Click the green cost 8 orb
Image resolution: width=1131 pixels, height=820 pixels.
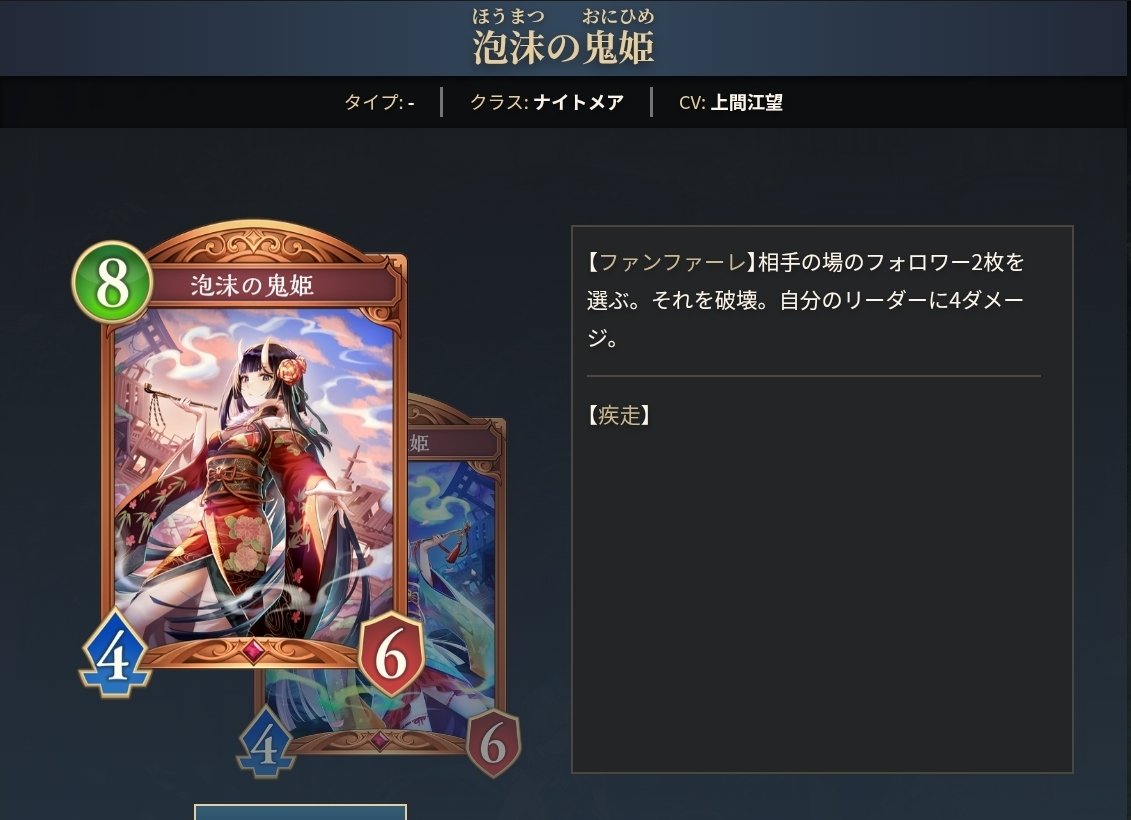113,282
